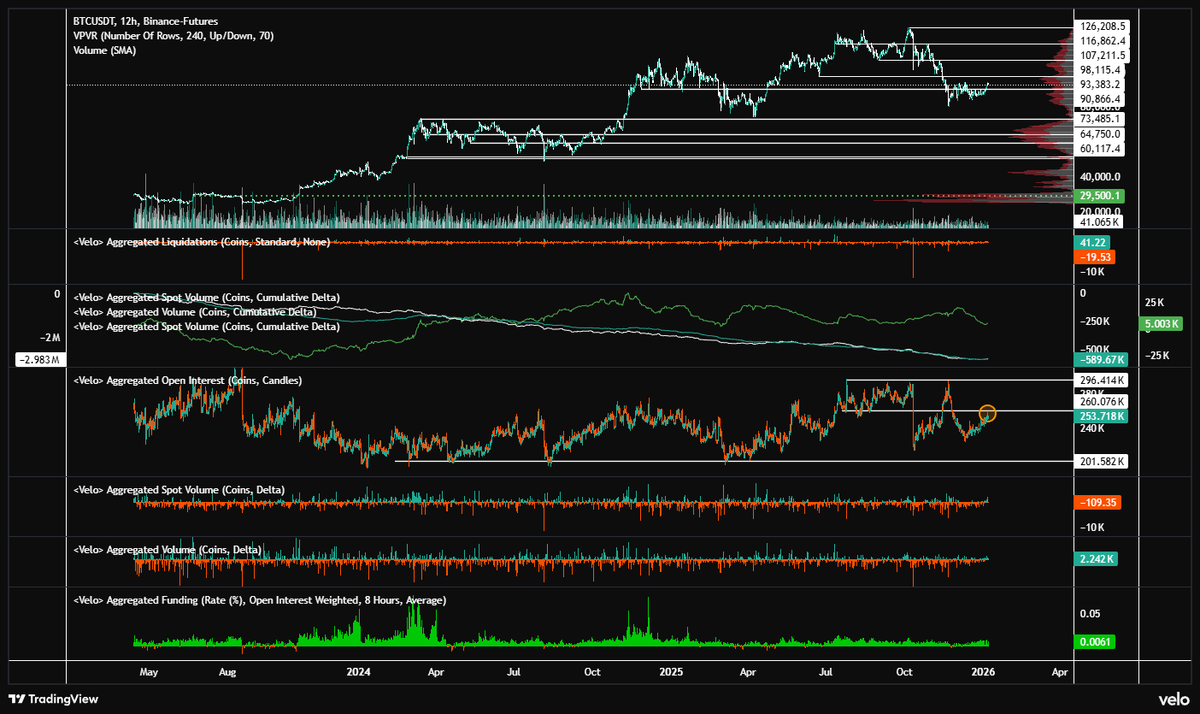Click the 296.414K open interest level

(1103, 381)
